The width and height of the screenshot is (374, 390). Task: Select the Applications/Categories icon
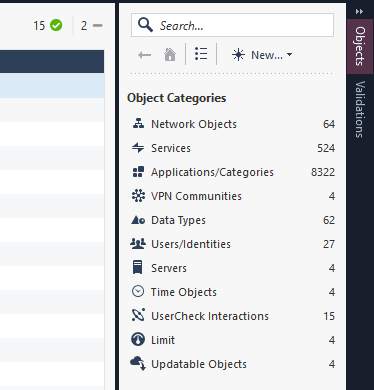(x=138, y=172)
